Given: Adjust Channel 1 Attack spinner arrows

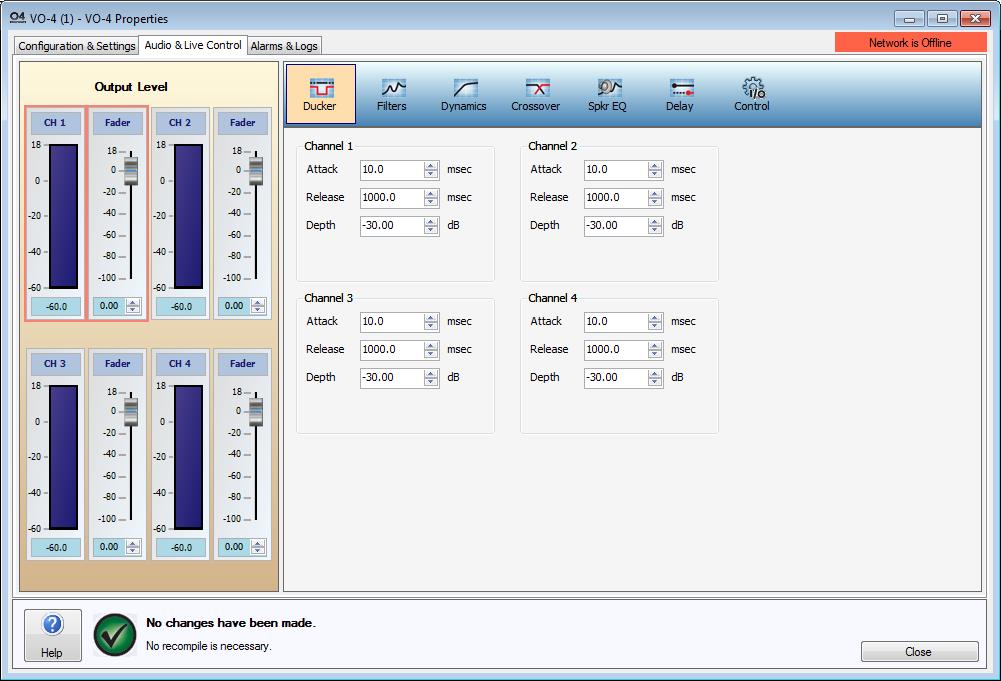Looking at the screenshot, I should 431,170.
